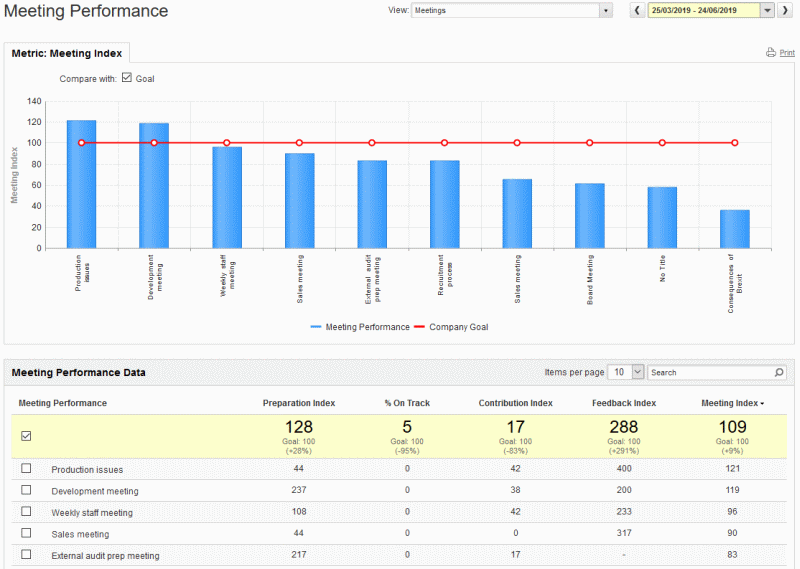Click the date range 25/03/2019 - 24/06/2019 field
Screen dimensions: 800x569
tap(704, 10)
